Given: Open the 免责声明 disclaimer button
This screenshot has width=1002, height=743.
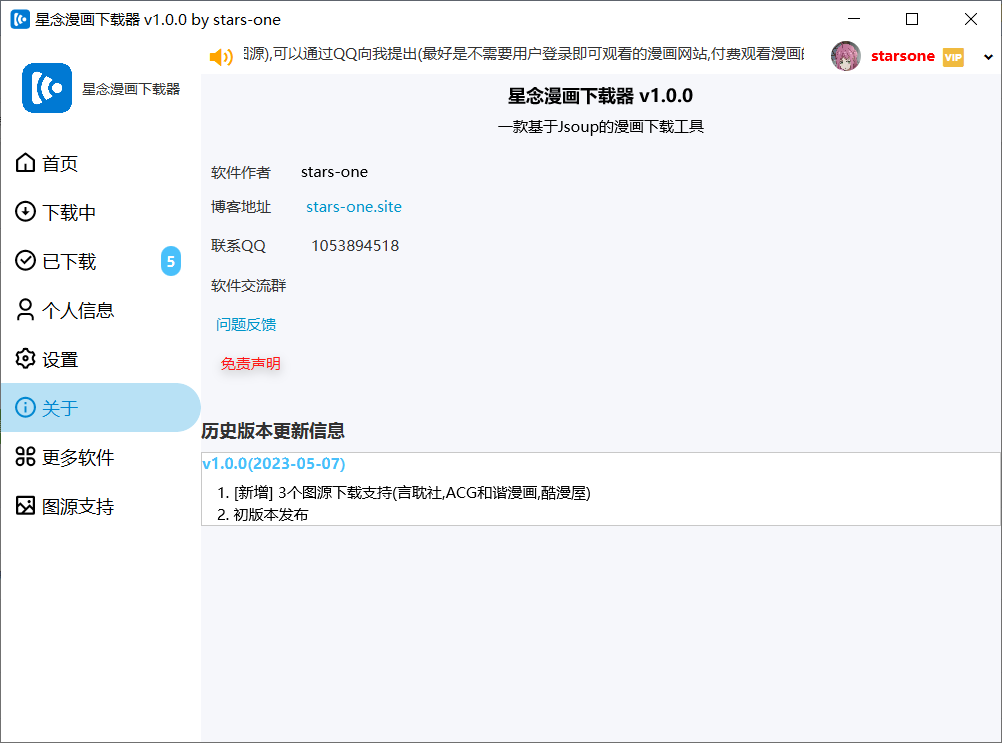Looking at the screenshot, I should [x=250, y=364].
